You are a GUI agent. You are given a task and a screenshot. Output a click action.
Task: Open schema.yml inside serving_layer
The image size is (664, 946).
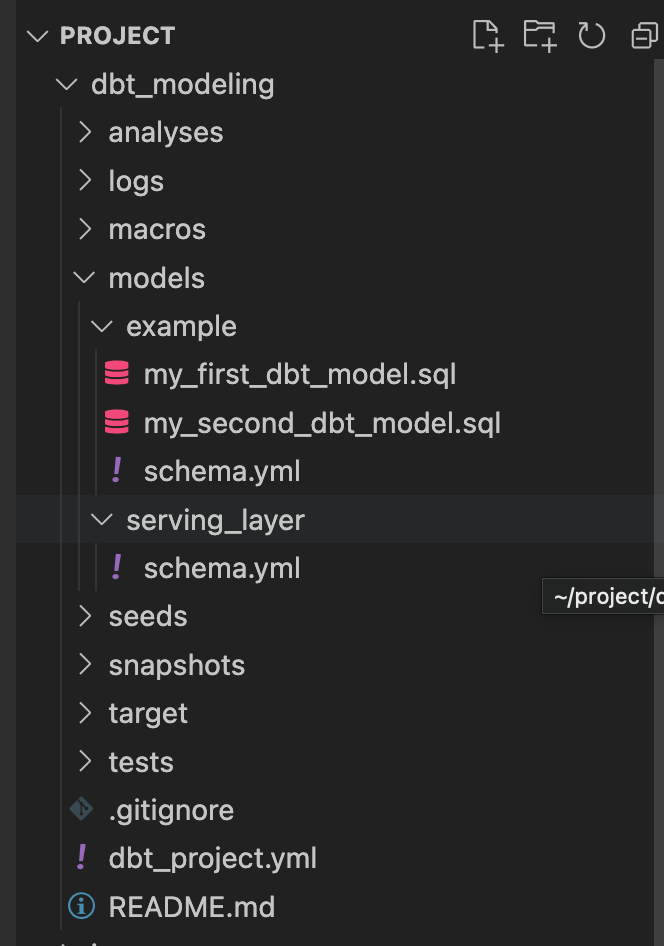click(x=222, y=568)
